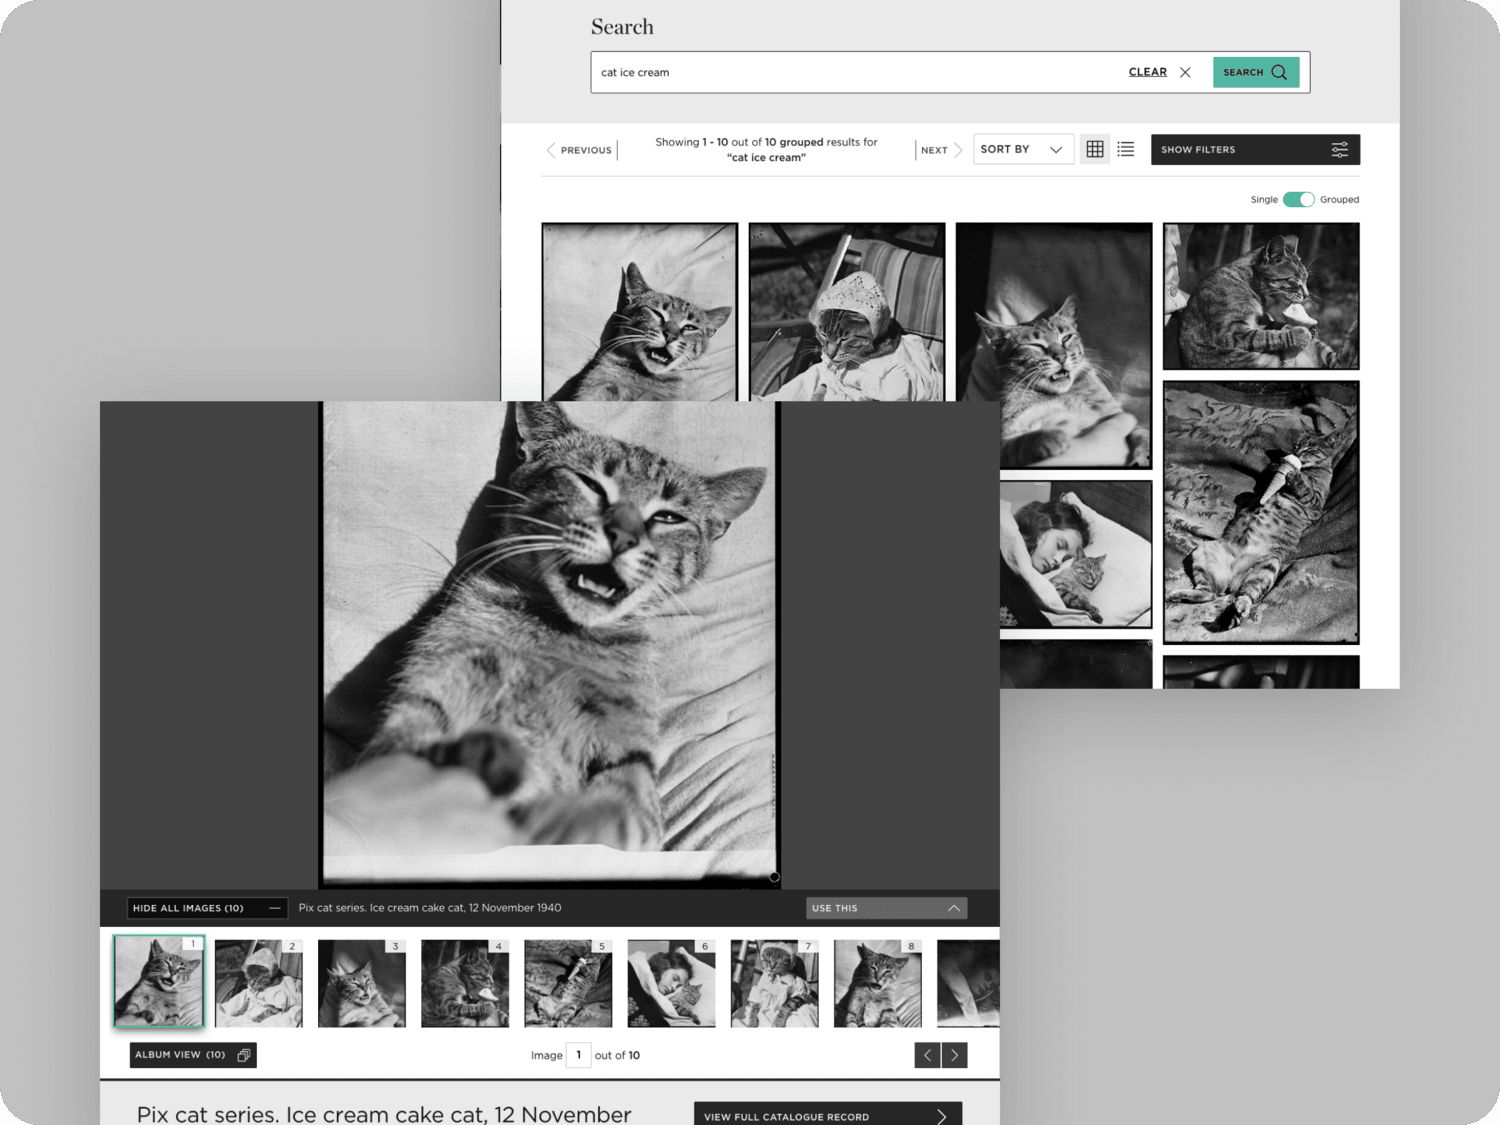Open laughing cat search result thumbnail

(x=639, y=312)
